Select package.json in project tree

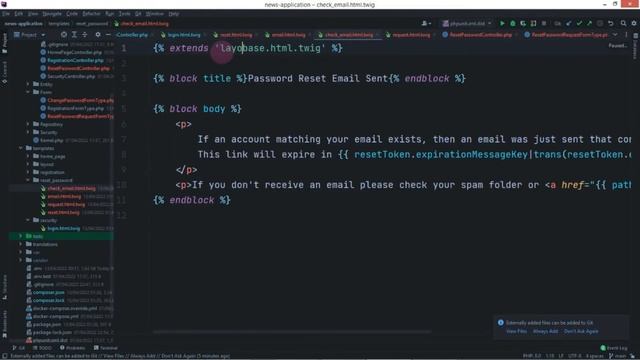pos(47,324)
